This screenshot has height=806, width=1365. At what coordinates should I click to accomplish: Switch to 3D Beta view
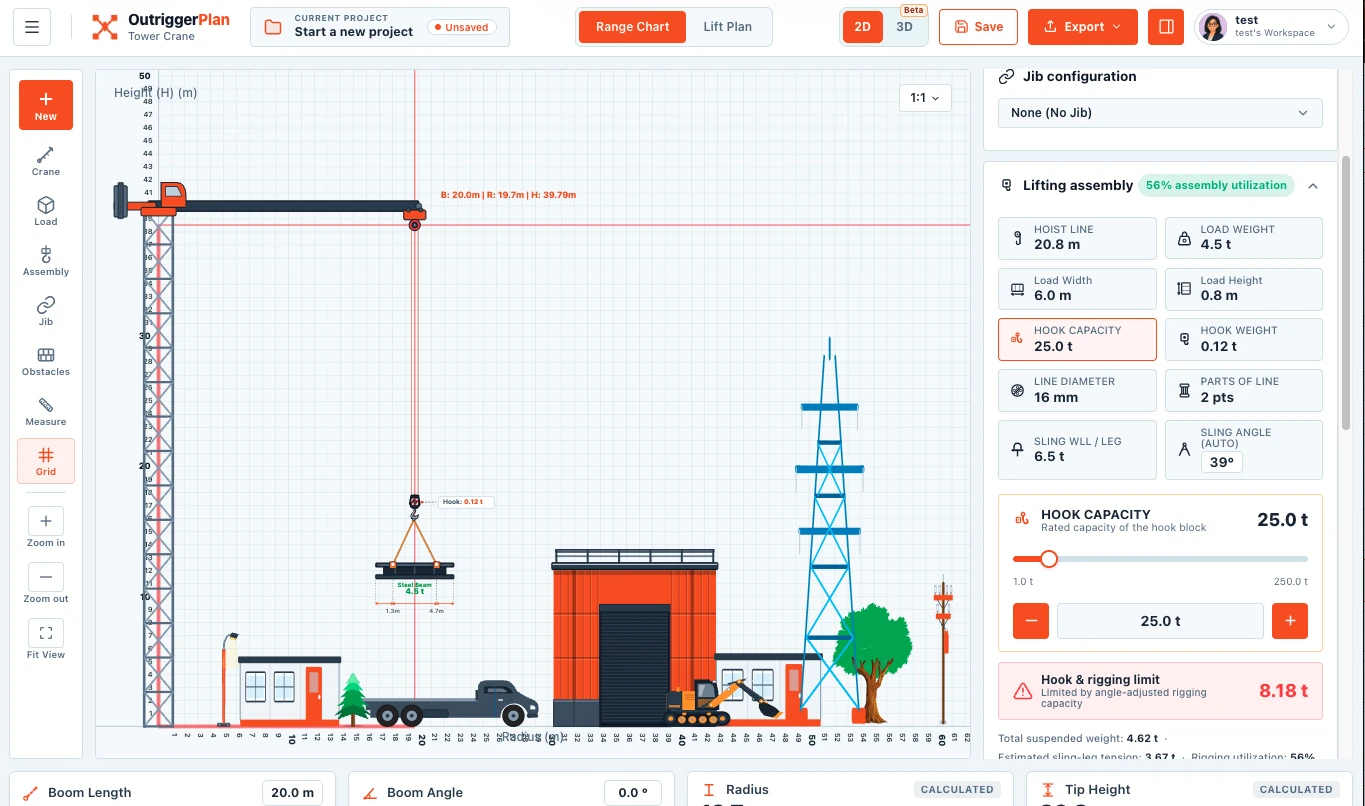(904, 27)
